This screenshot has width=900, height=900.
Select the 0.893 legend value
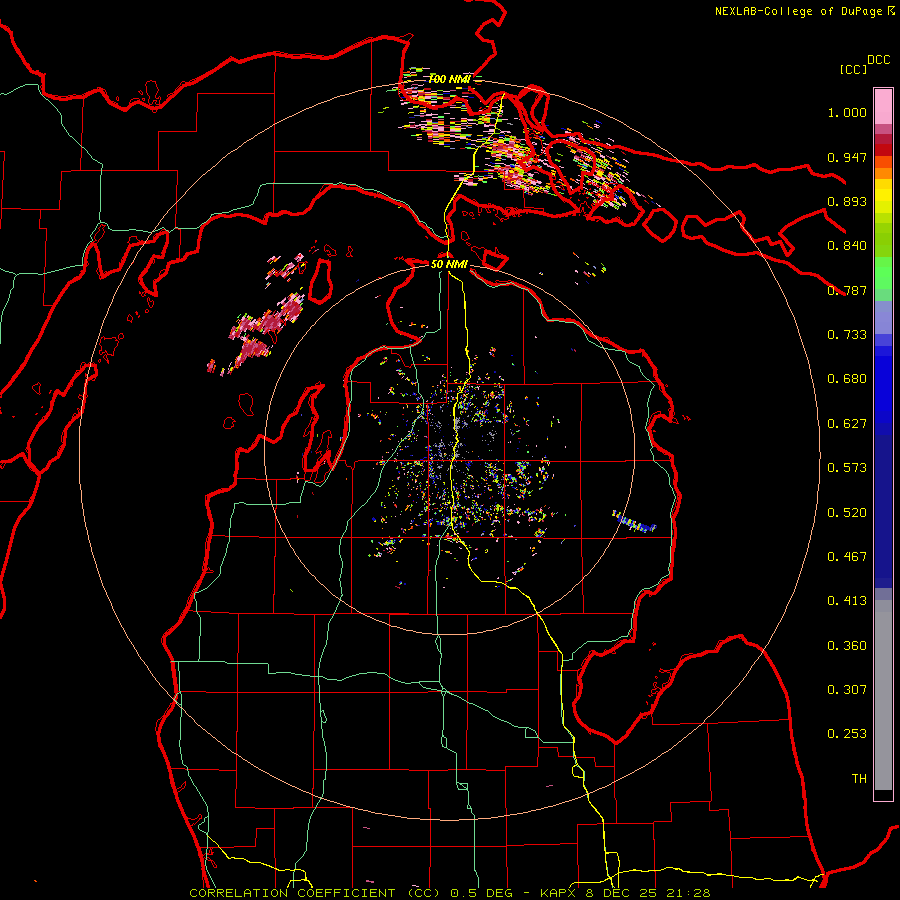click(847, 201)
